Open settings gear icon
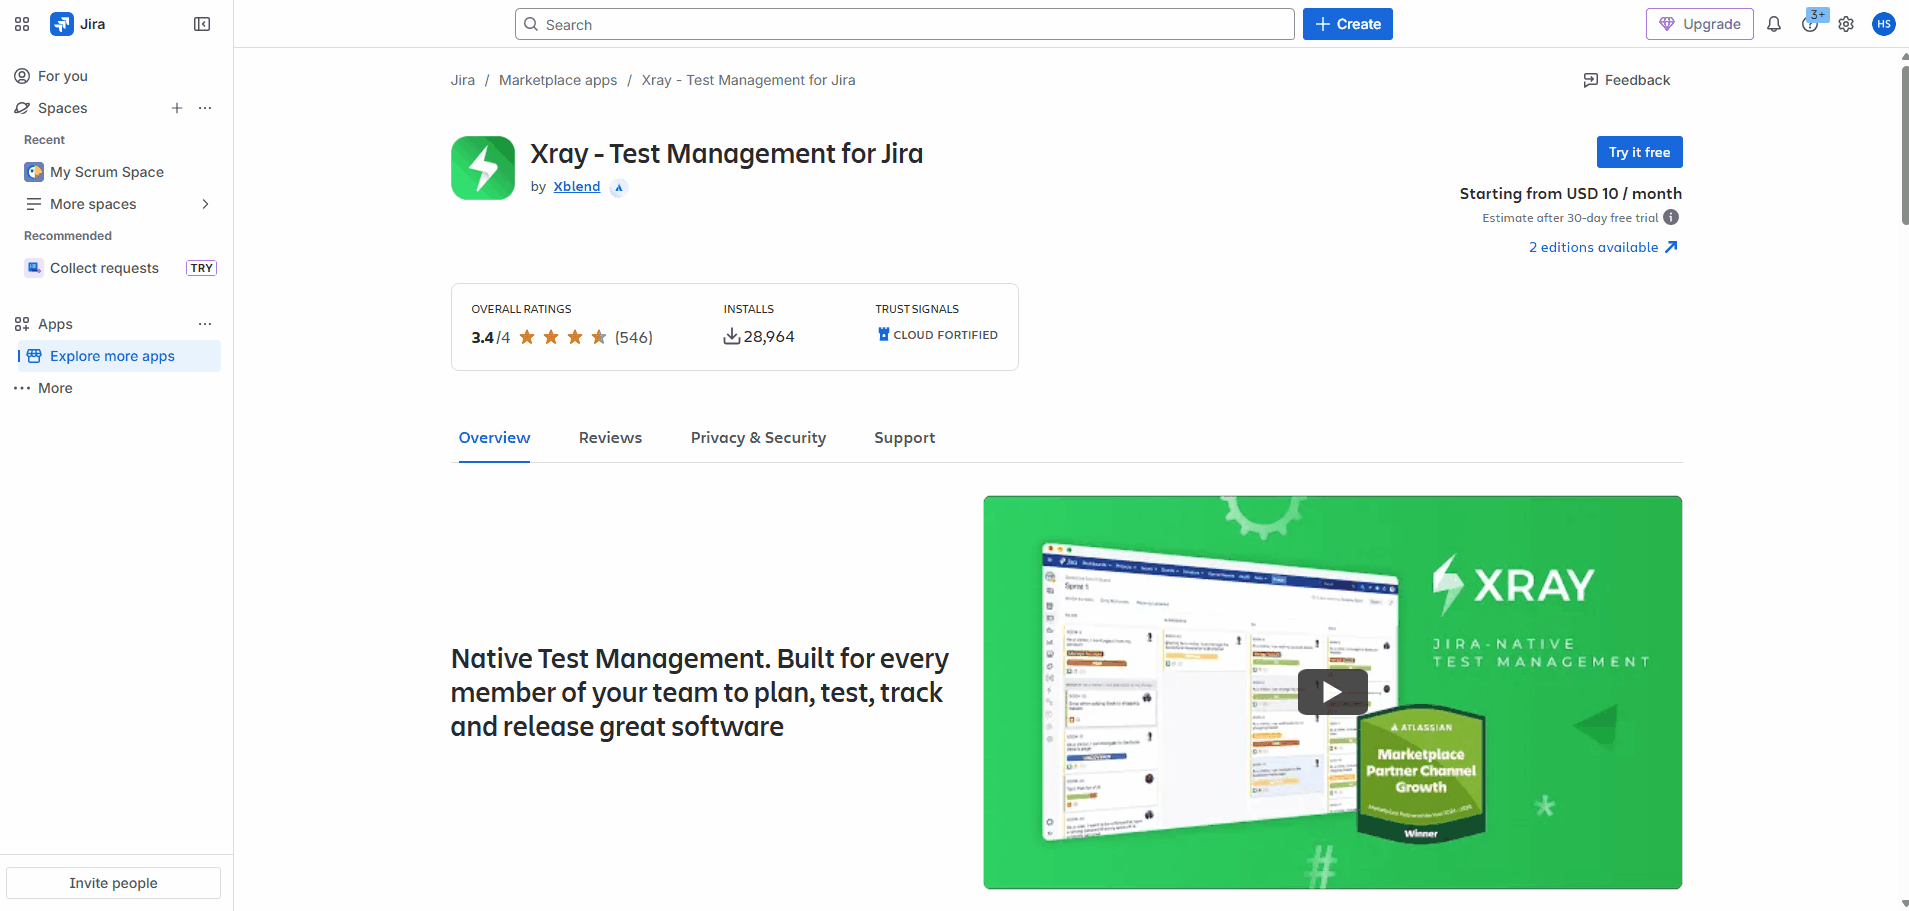This screenshot has height=911, width=1909. (x=1846, y=24)
